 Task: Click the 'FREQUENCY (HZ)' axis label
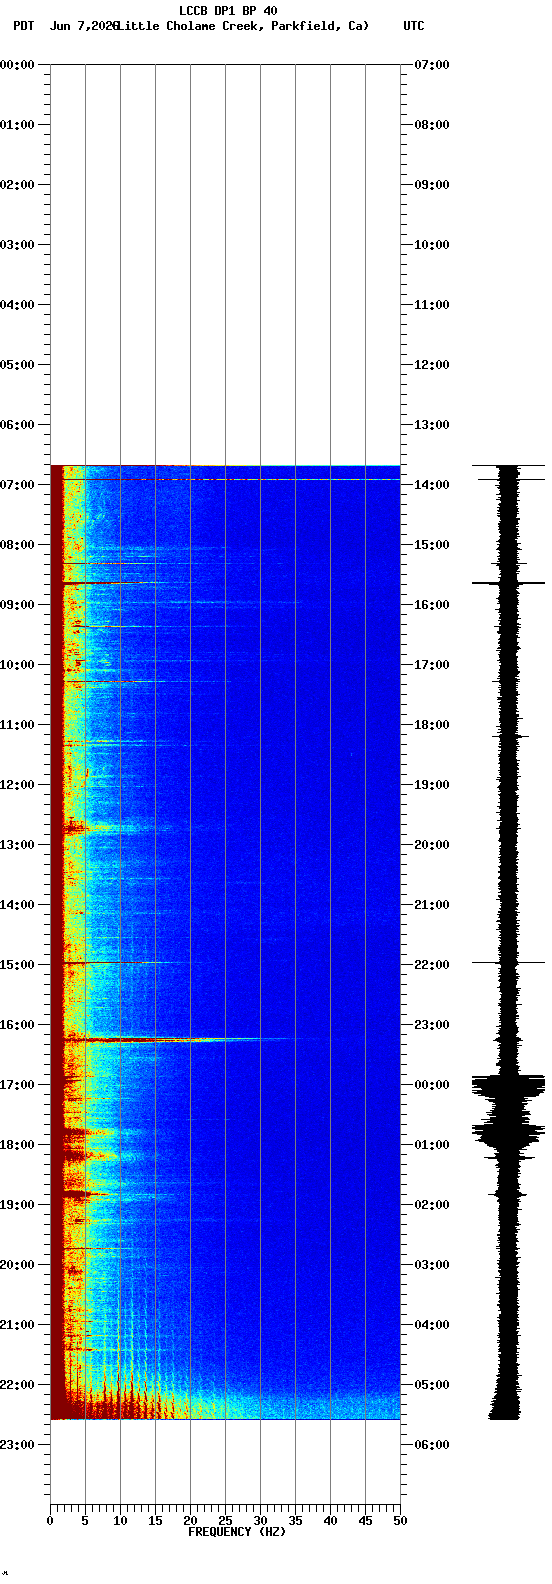(237, 1532)
